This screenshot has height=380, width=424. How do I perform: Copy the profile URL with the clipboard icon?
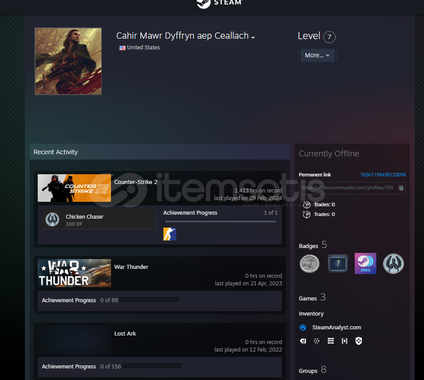pos(401,188)
